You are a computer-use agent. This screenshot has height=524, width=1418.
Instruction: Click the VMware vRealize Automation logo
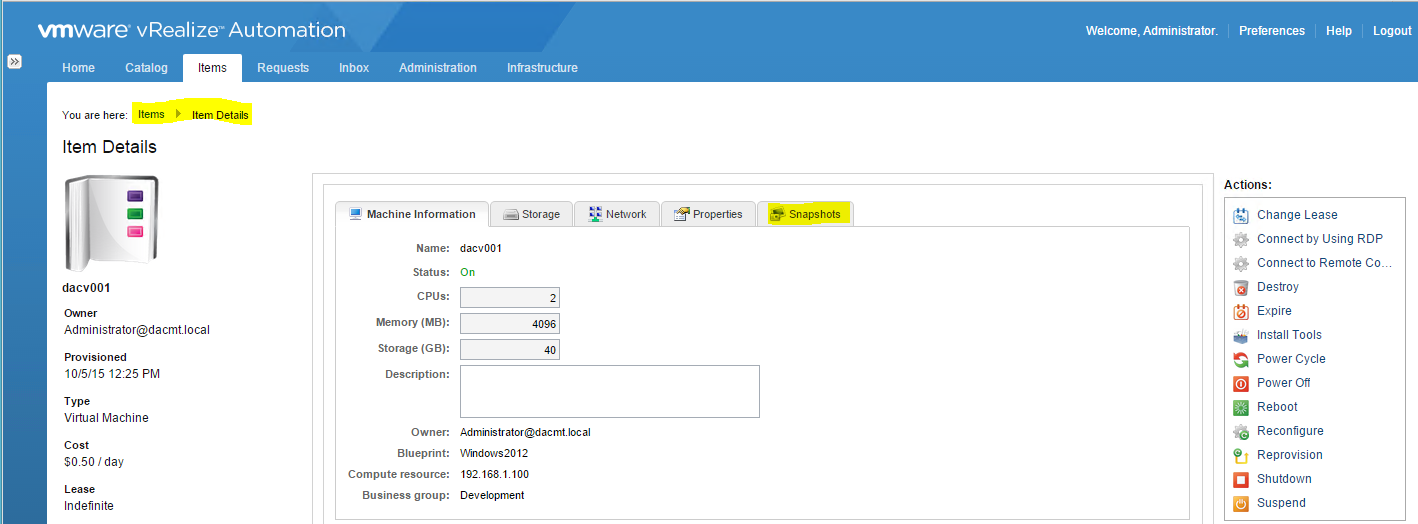192,30
